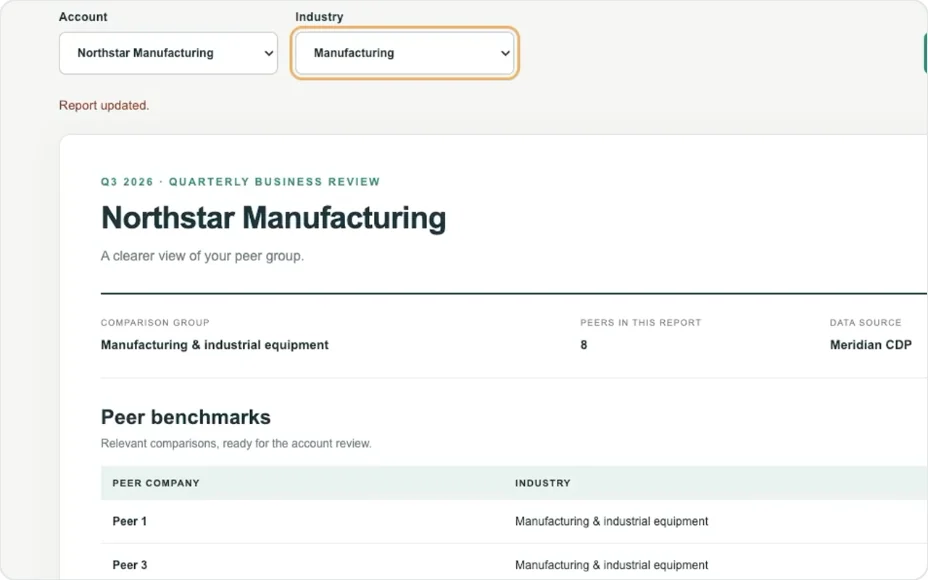
Task: Select the 'Peer 3' table cell
Action: [x=130, y=565]
